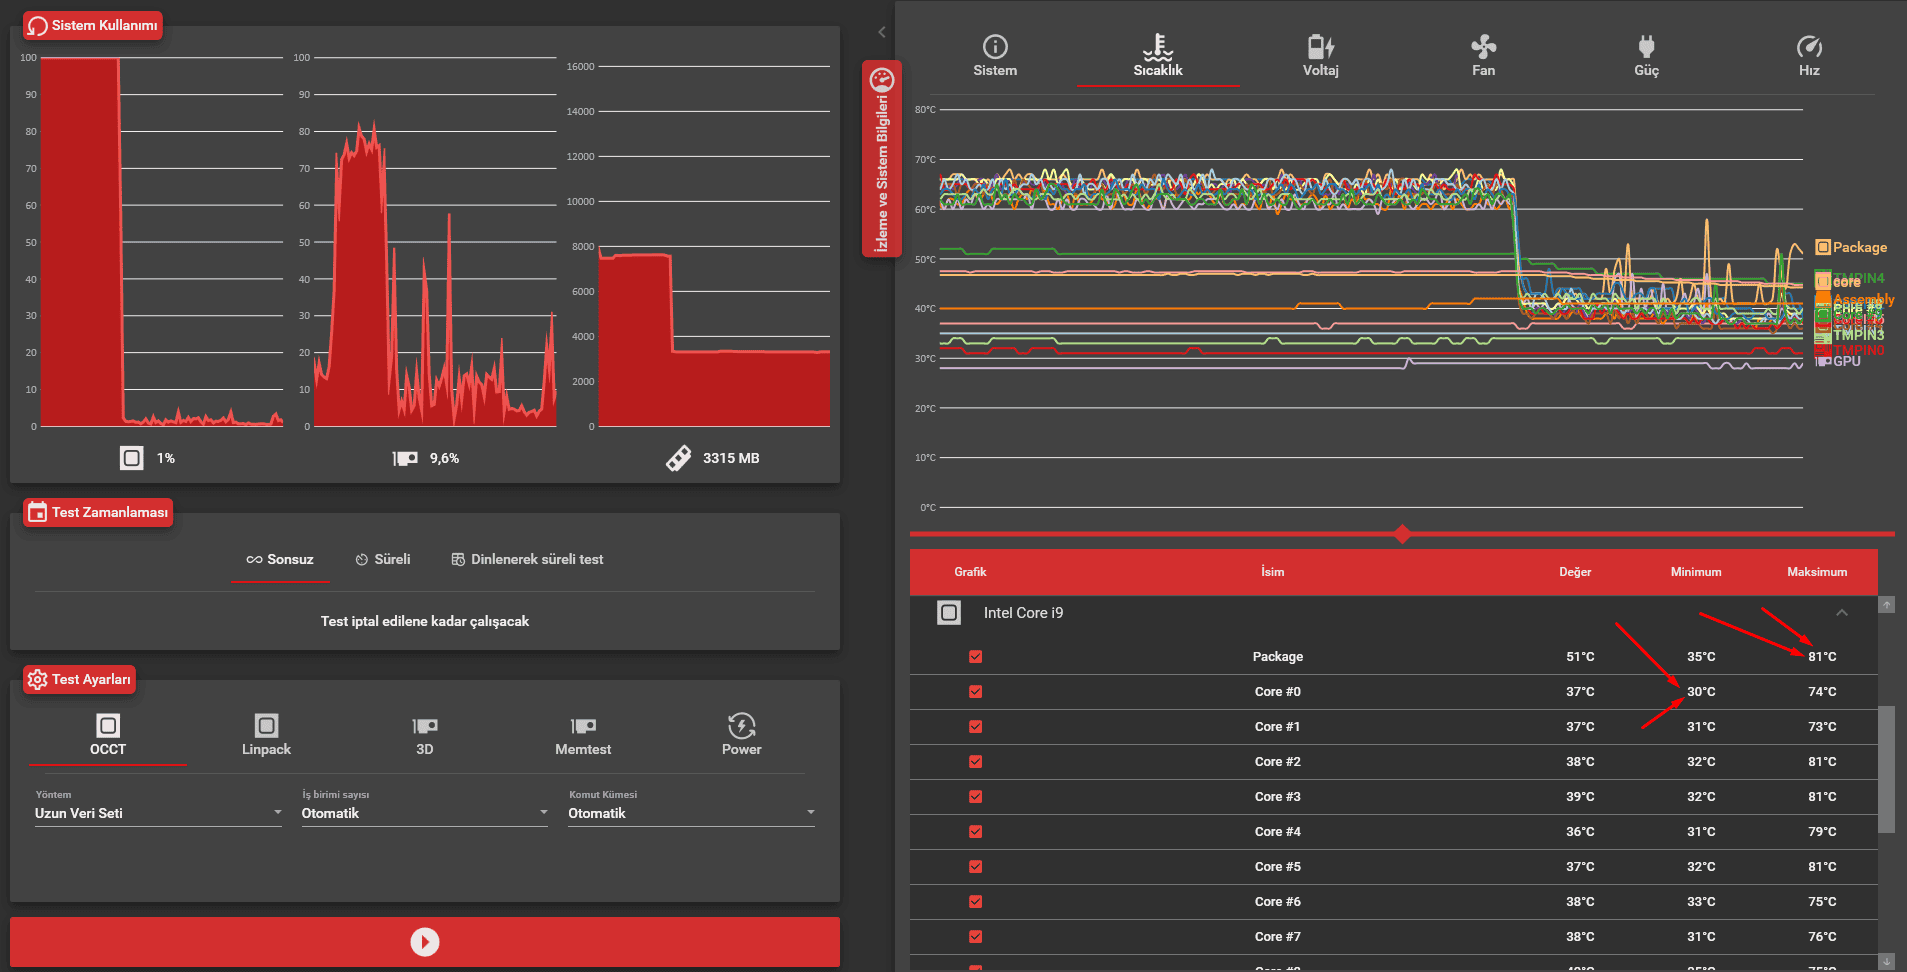Viewport: 1907px width, 972px height.
Task: Select the Linpack test type
Action: 266,734
